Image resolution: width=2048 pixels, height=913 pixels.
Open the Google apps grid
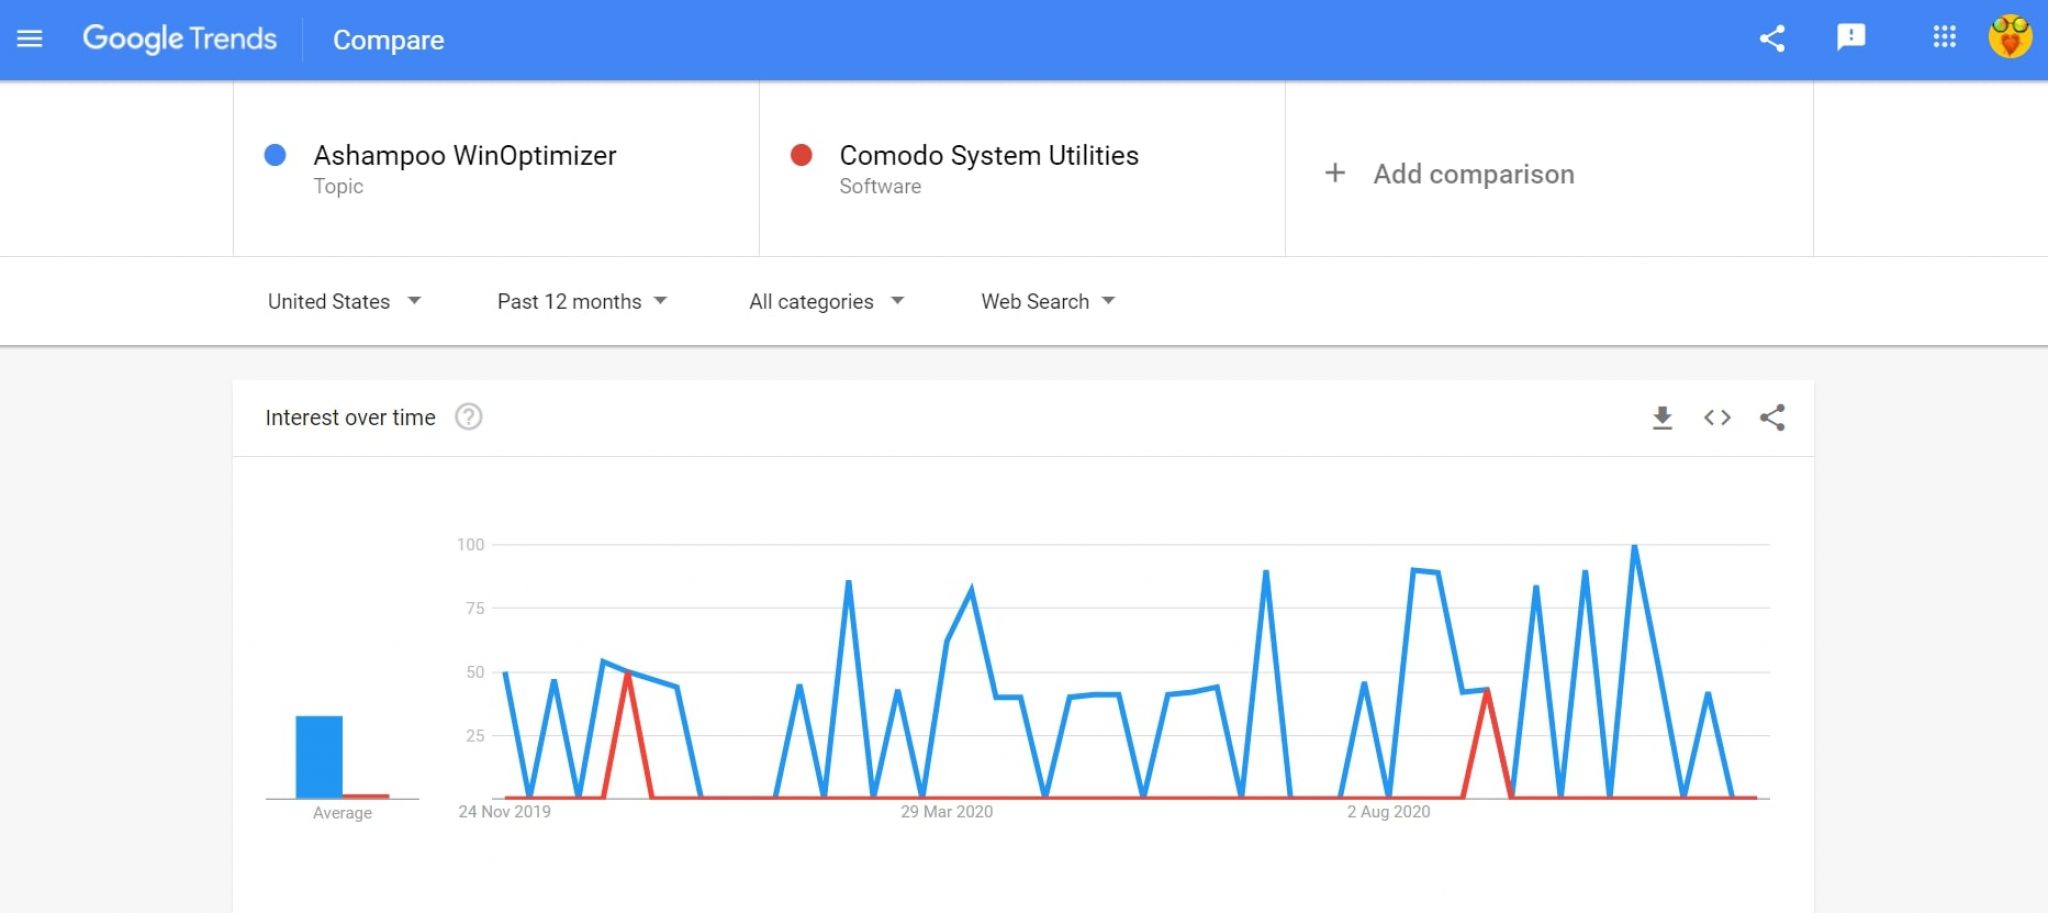click(1944, 38)
